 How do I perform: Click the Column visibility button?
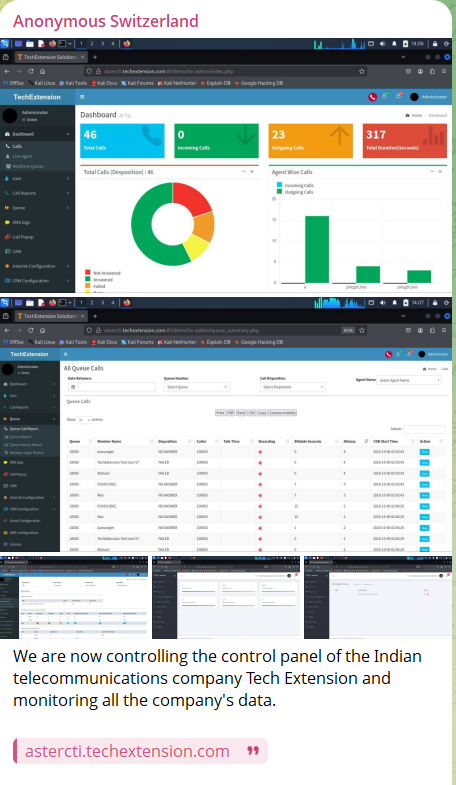tap(283, 413)
